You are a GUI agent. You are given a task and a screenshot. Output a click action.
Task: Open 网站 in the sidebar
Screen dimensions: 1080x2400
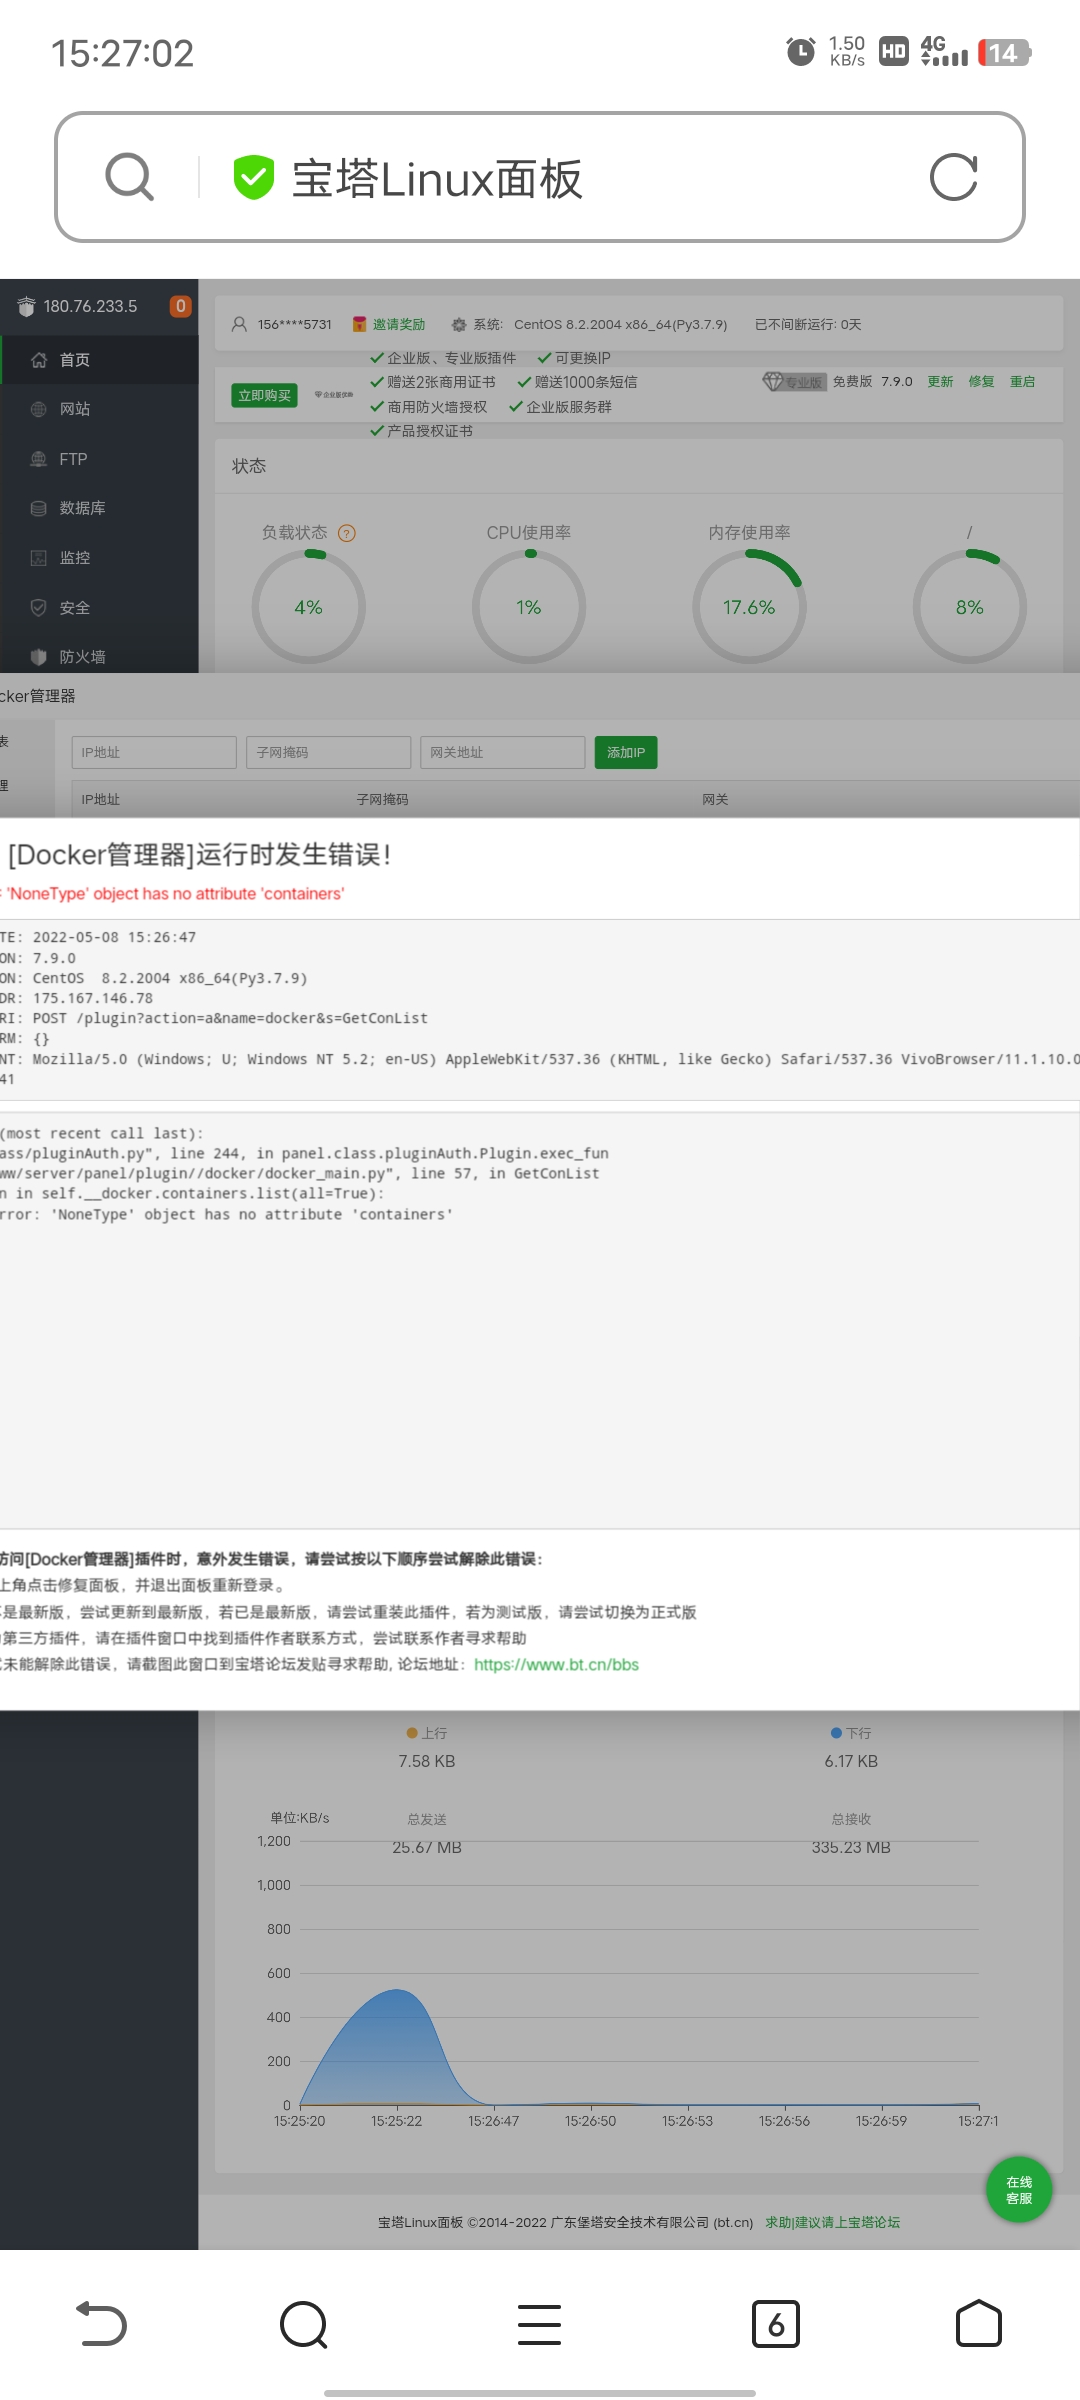(100, 409)
